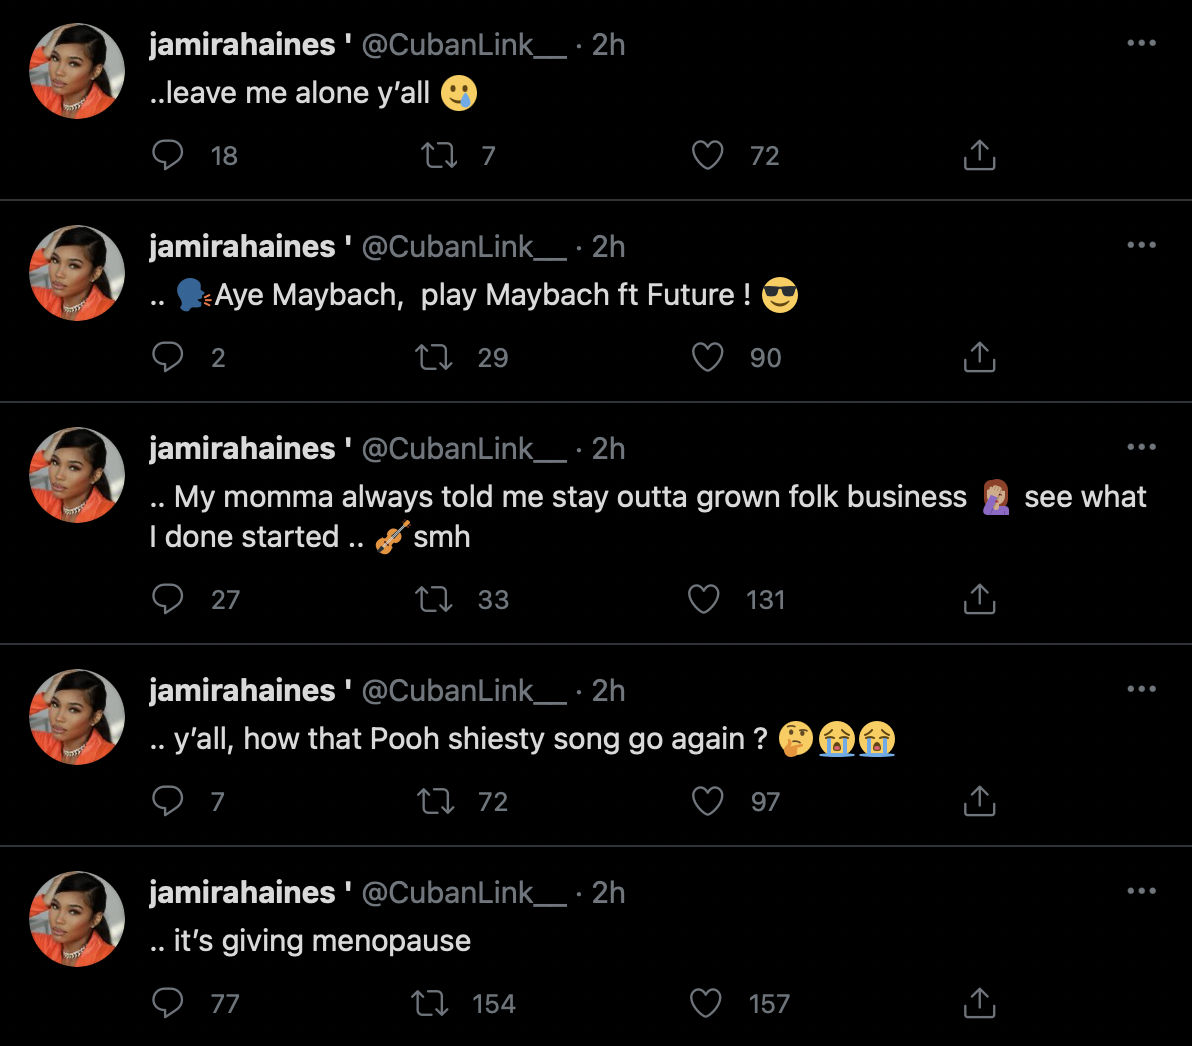Like the "Pooh shiesty song" tweet
Screen dimensions: 1192x1046
click(x=707, y=801)
